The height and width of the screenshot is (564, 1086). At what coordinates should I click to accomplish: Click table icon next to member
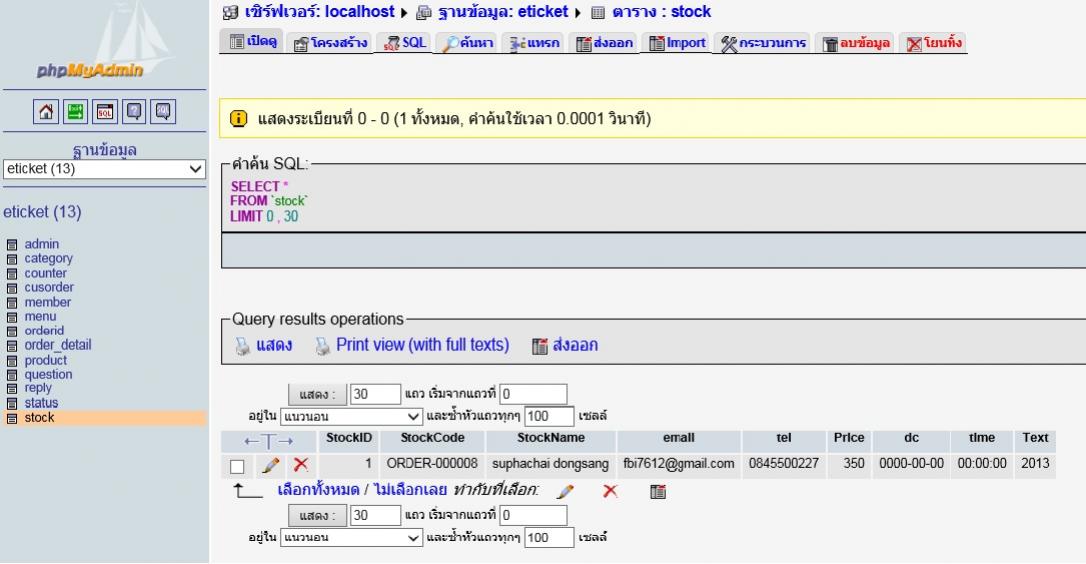point(12,303)
